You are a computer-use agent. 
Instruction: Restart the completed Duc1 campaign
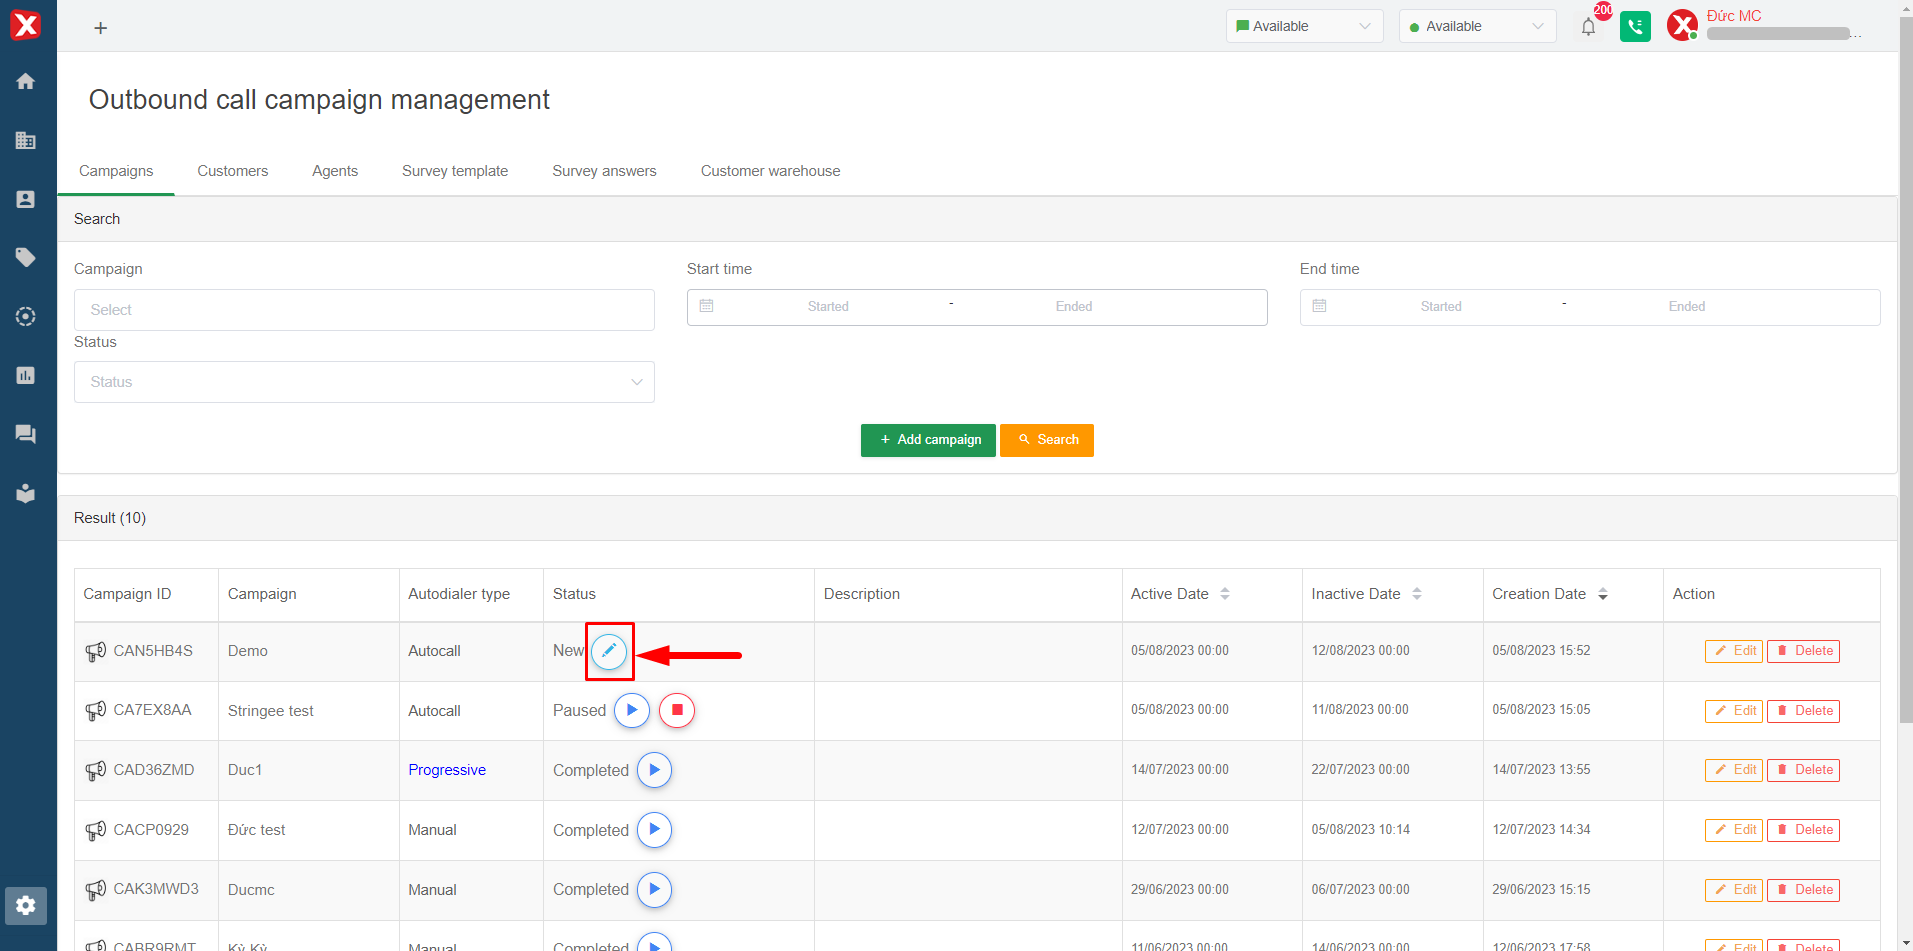[x=654, y=770]
